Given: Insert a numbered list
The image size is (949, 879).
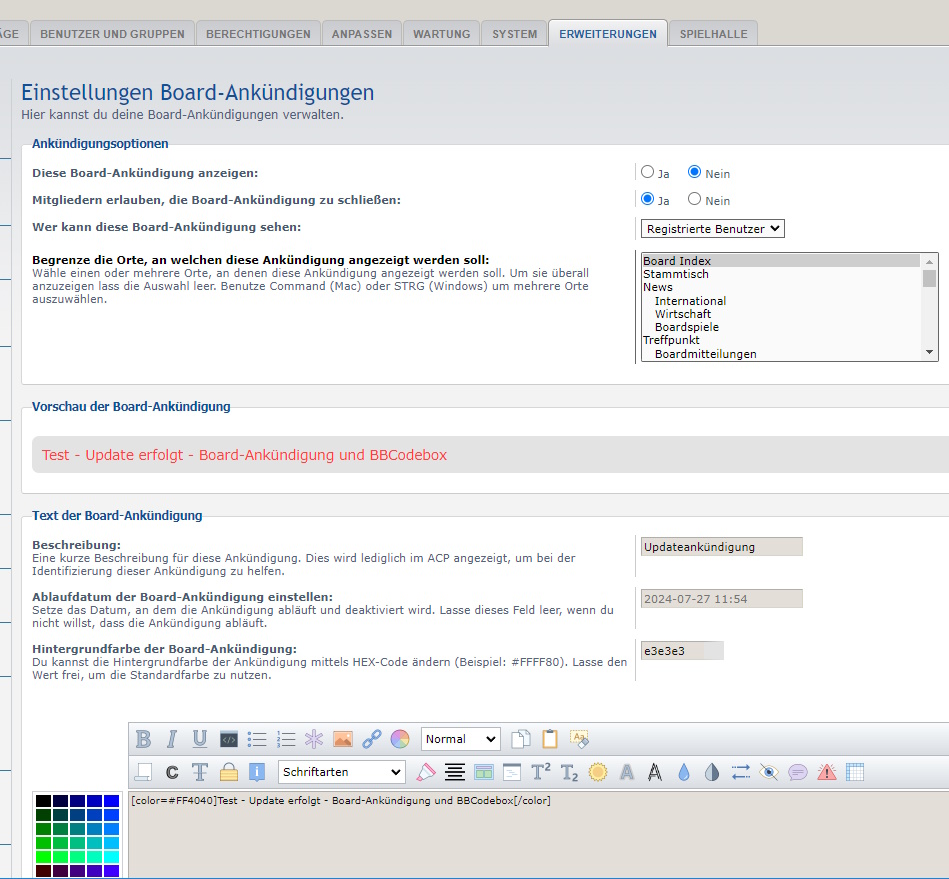Looking at the screenshot, I should tap(286, 739).
